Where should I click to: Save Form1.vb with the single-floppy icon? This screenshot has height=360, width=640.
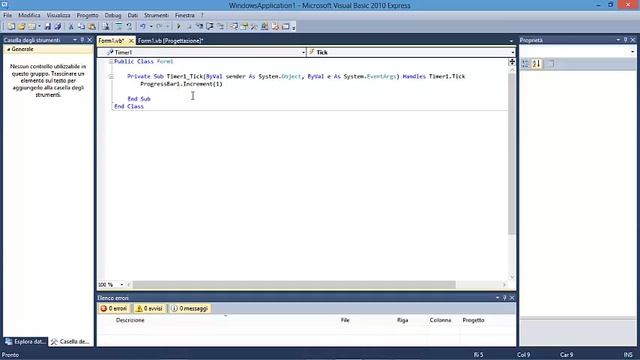(48, 27)
